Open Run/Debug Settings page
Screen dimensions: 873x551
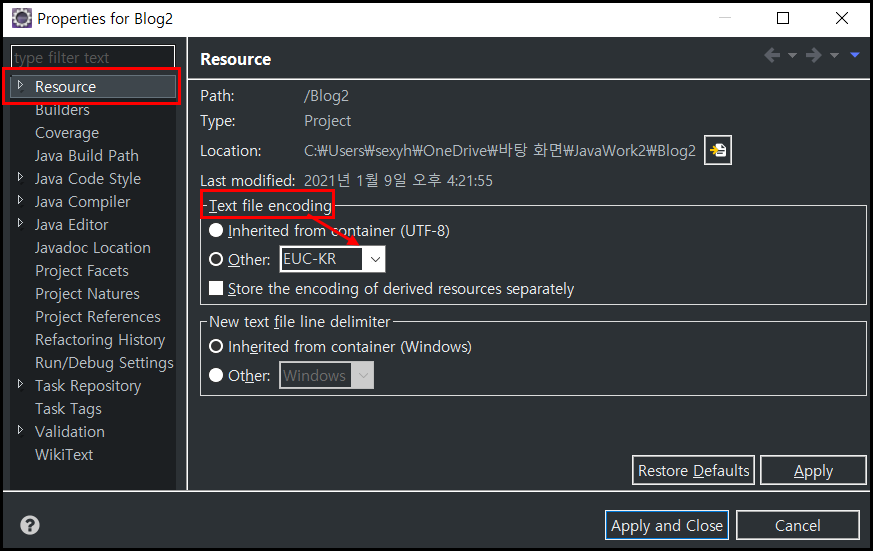(104, 363)
